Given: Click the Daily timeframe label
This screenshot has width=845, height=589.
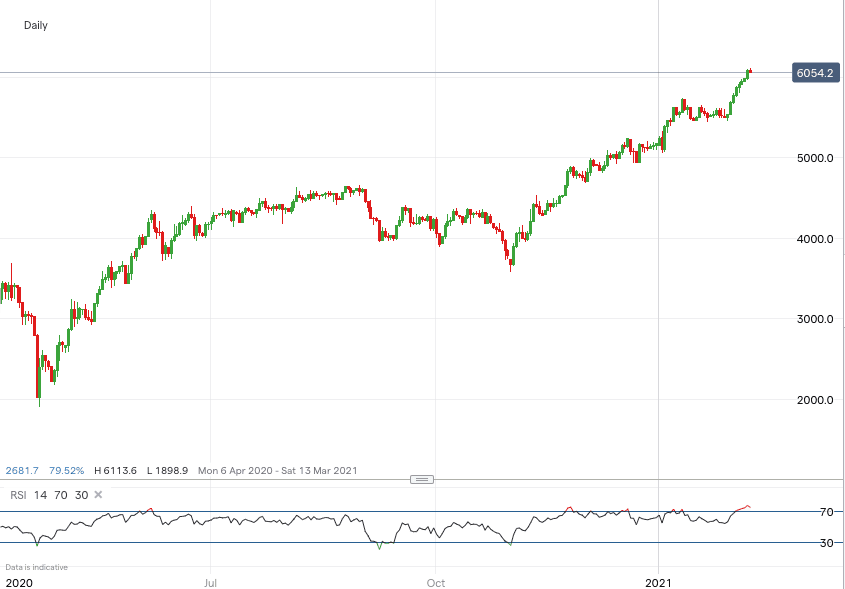Looking at the screenshot, I should [35, 25].
